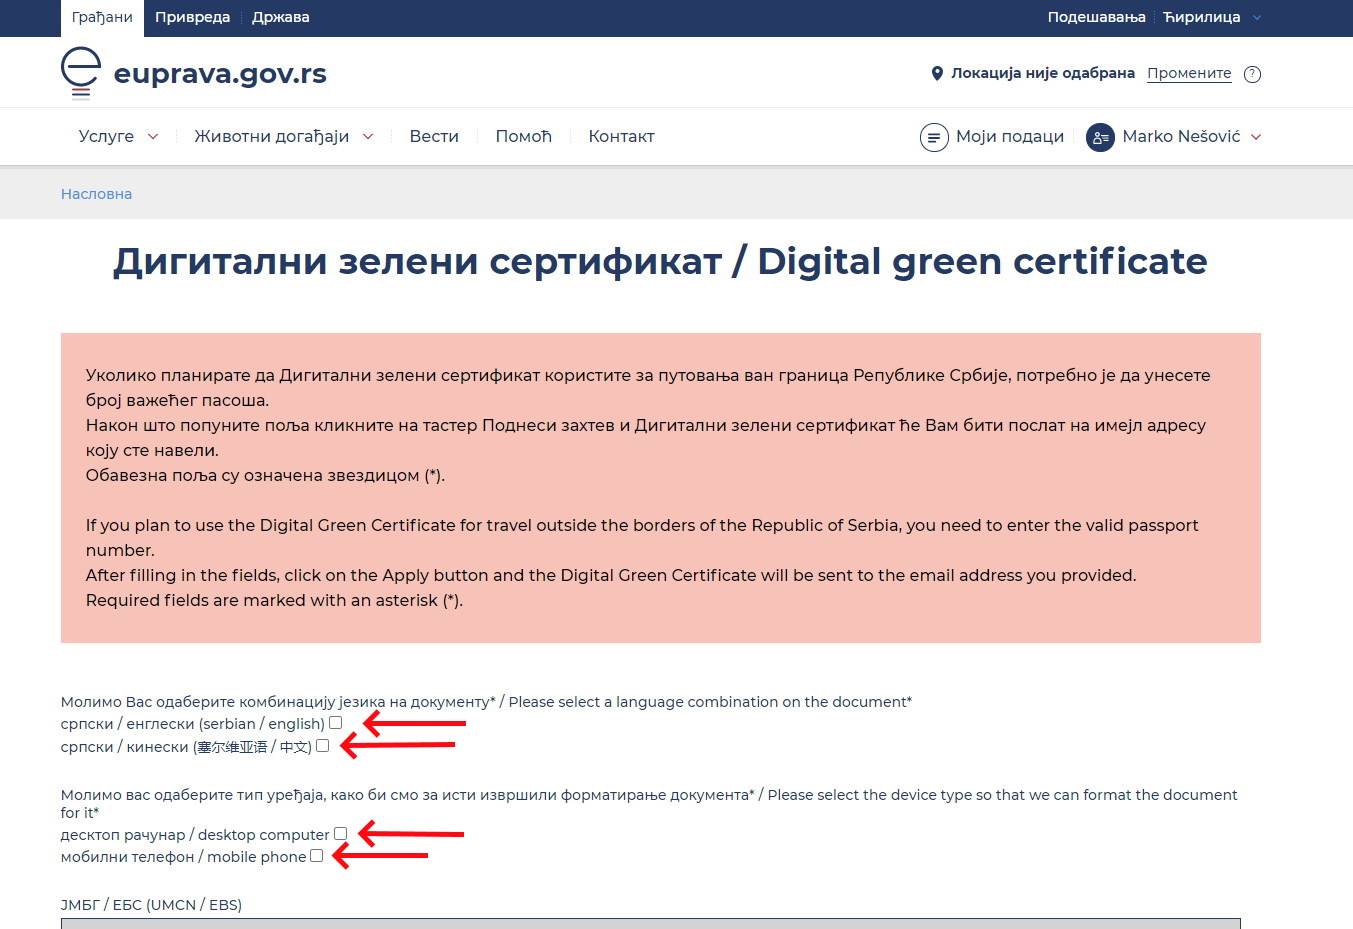1353x929 pixels.
Task: Click the user avatar icon beside Marko Nešović
Action: point(1100,137)
